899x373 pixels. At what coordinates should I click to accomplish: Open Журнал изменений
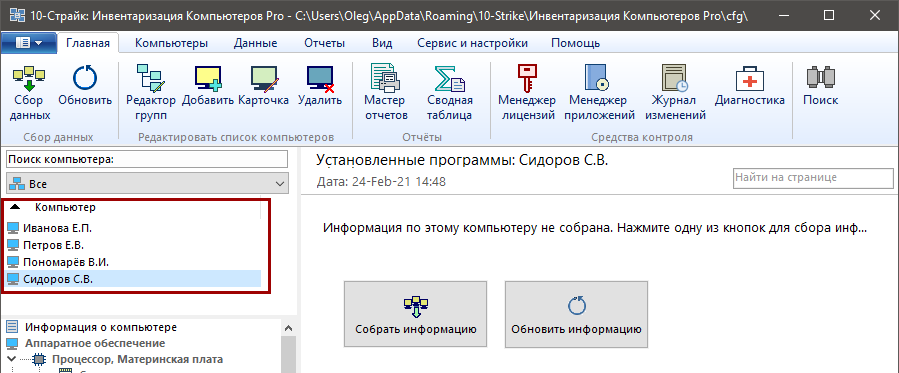(x=675, y=93)
